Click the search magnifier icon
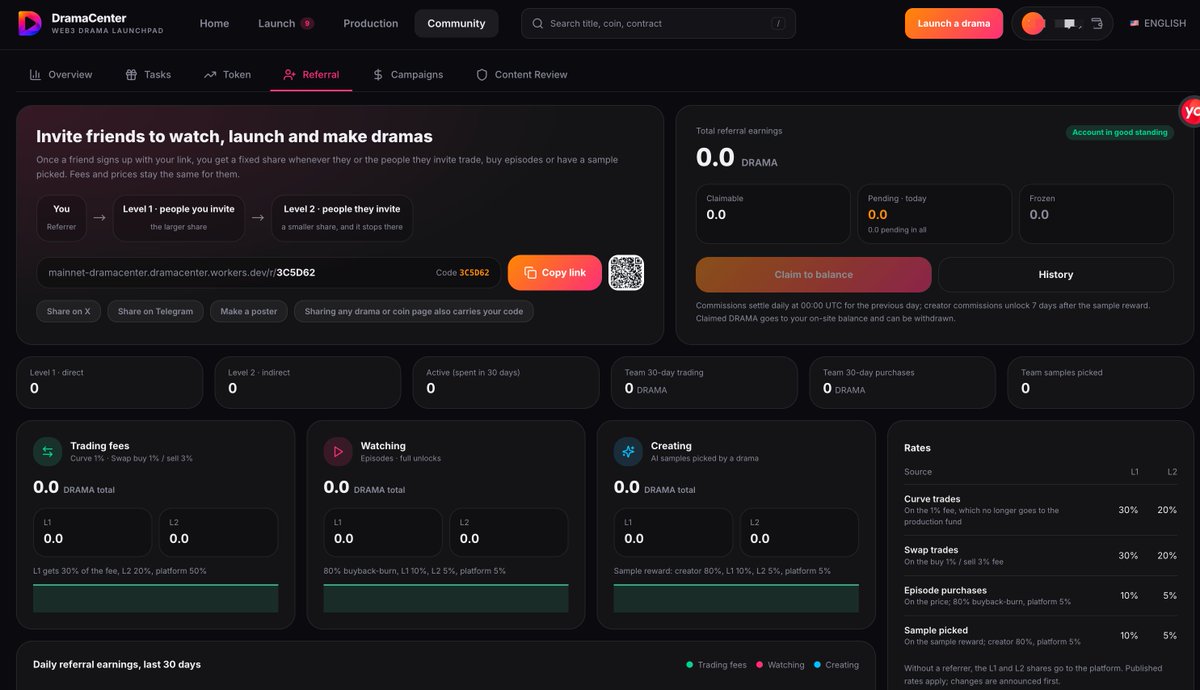Screen dimensions: 1200x690 pos(538,23)
